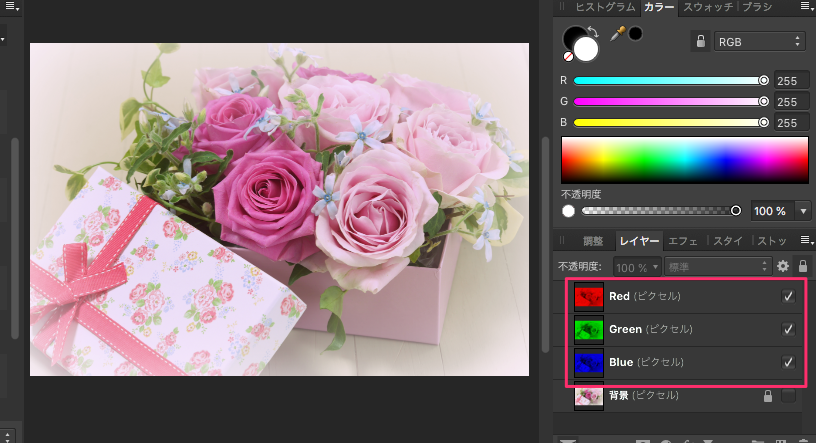Viewport: 816px width, 443px height.
Task: Open the layer blend options gear icon
Action: tap(783, 267)
